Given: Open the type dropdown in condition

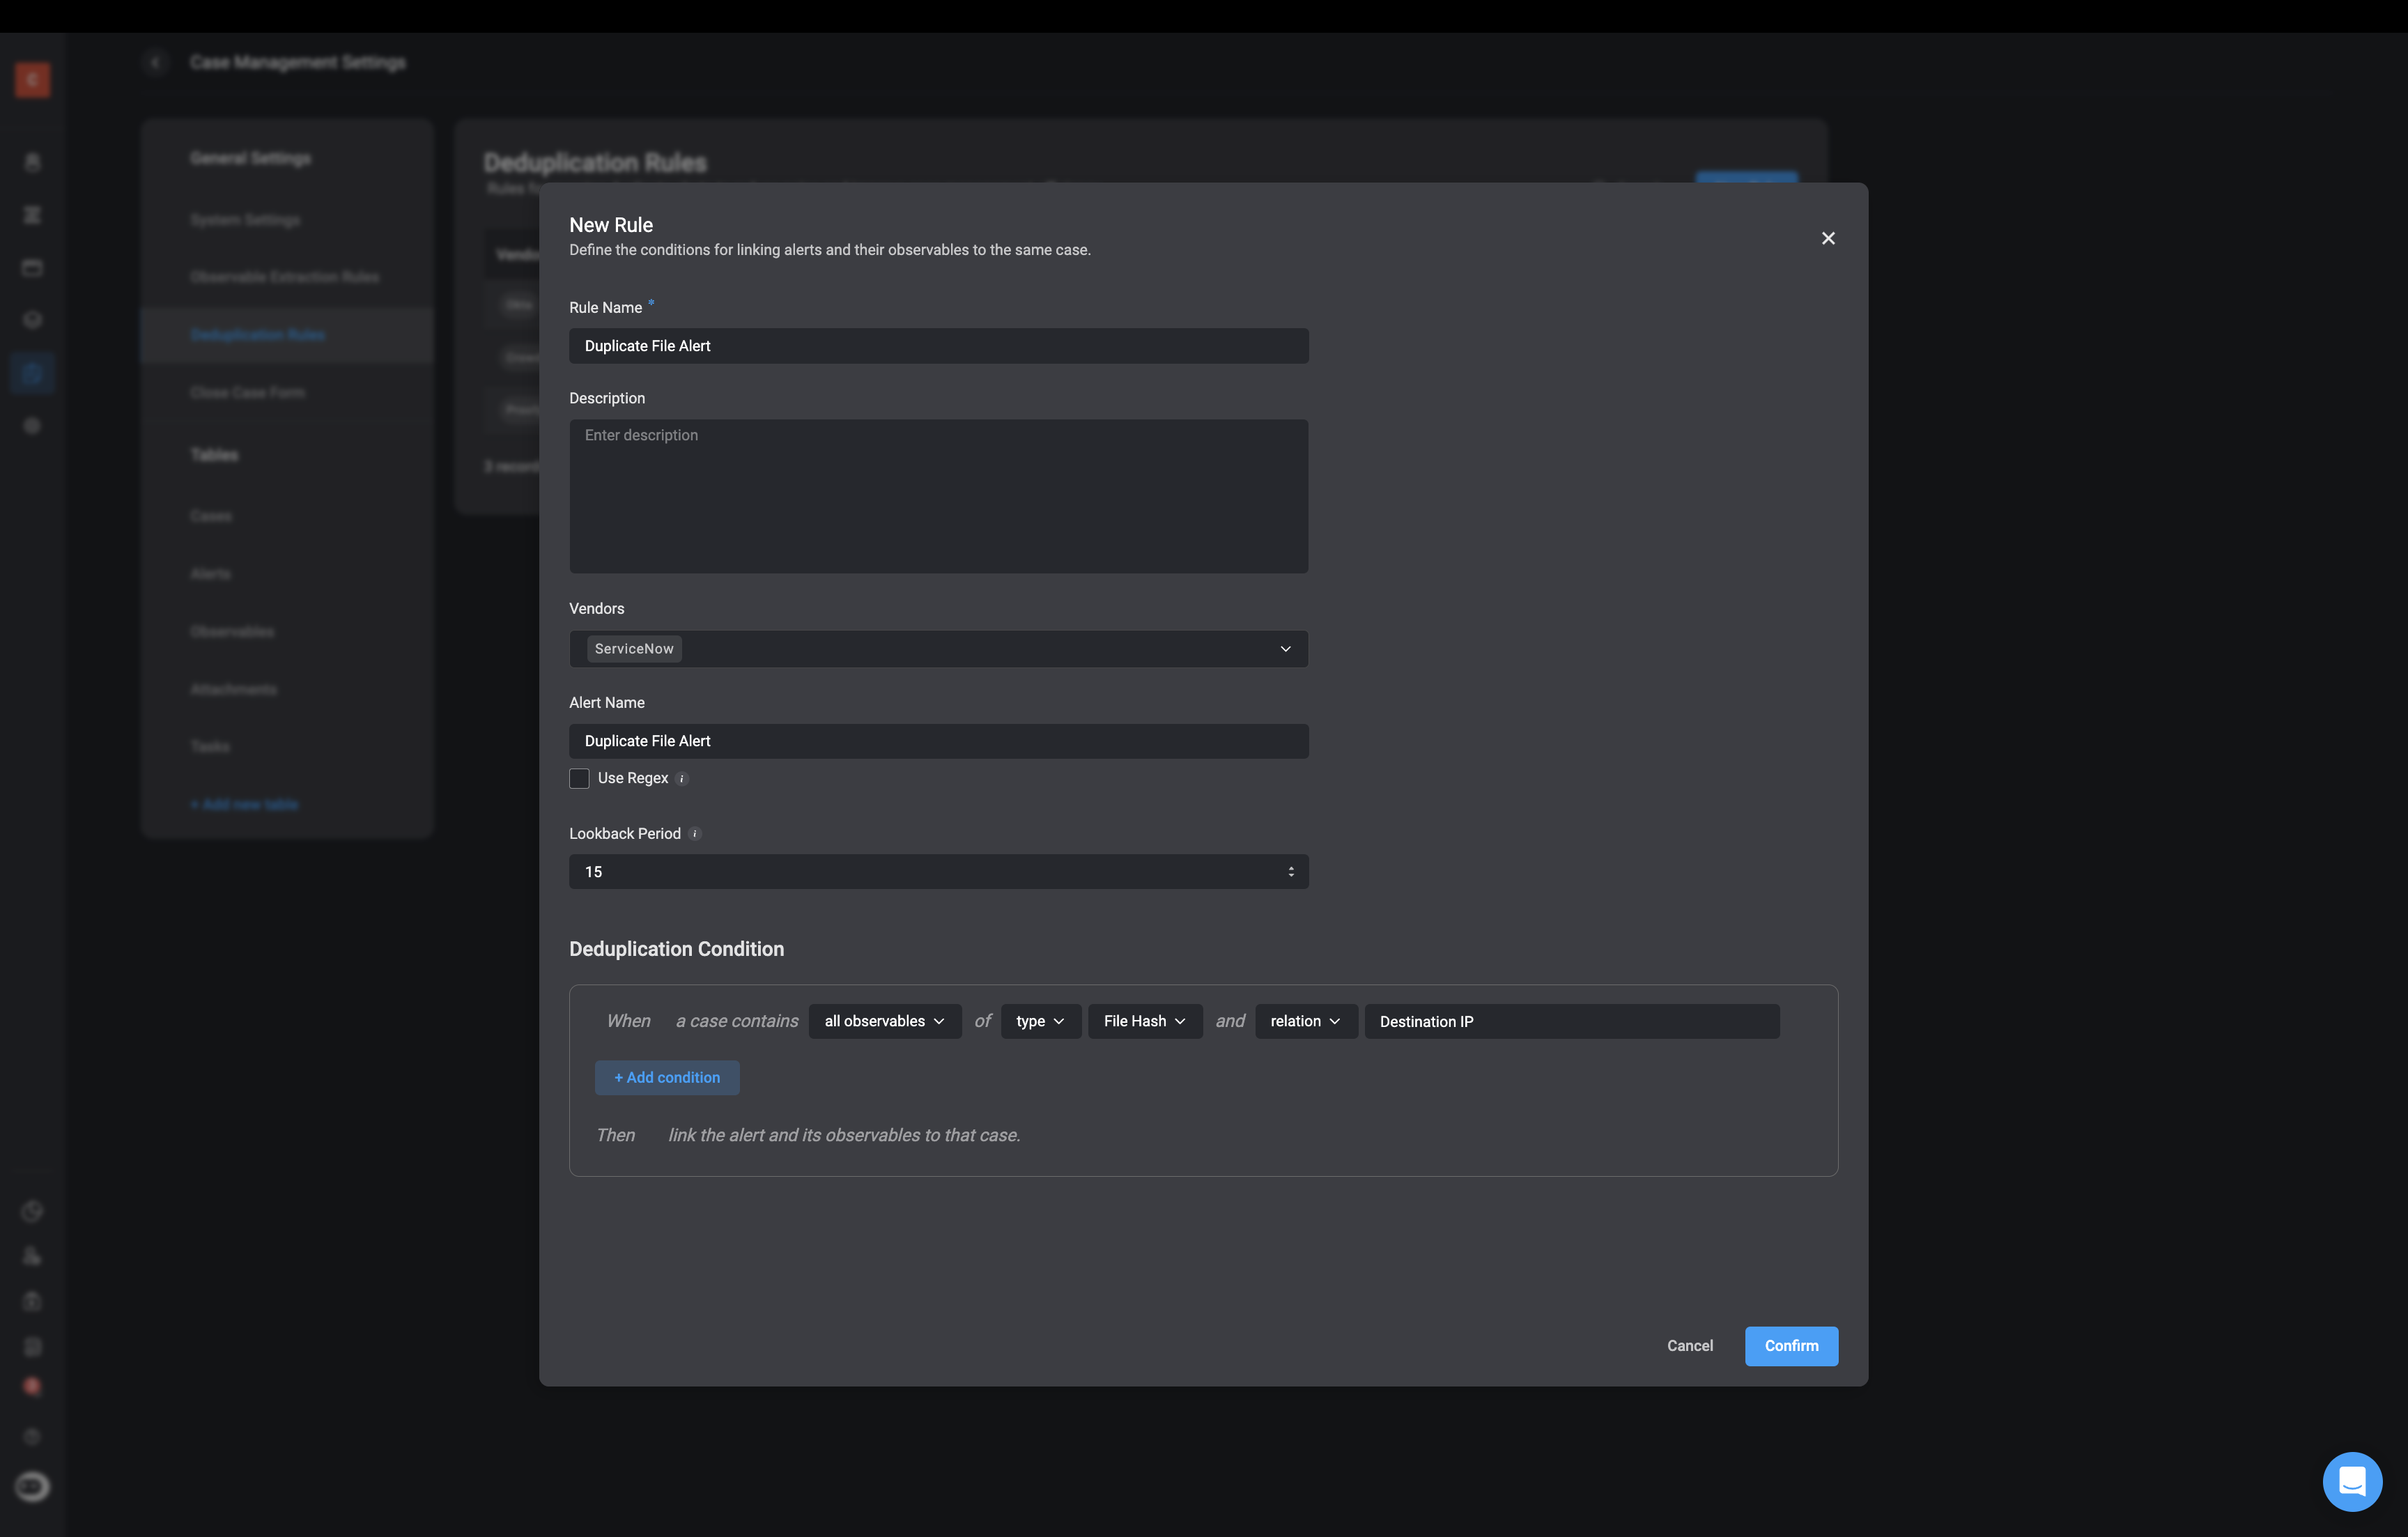Looking at the screenshot, I should tap(1040, 1021).
